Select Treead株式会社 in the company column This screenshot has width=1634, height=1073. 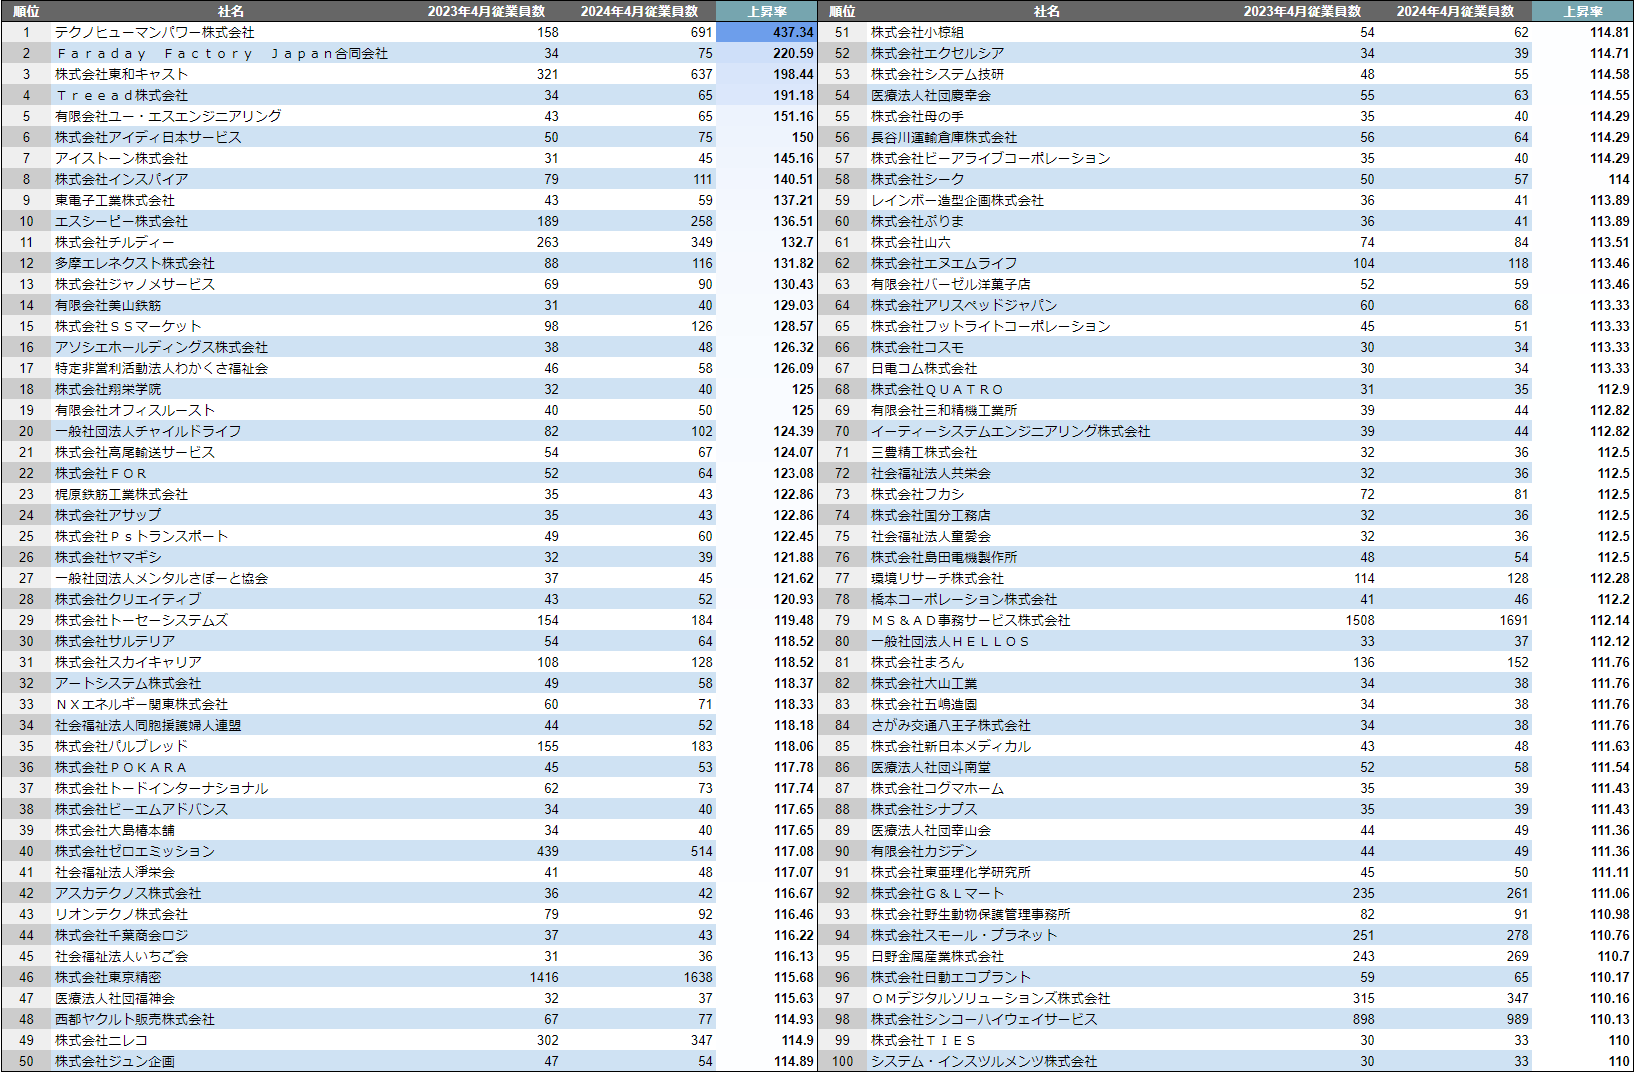click(121, 95)
